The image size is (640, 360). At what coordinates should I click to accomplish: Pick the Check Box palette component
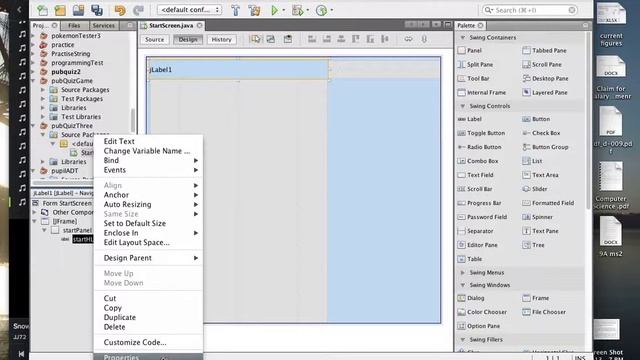point(541,133)
